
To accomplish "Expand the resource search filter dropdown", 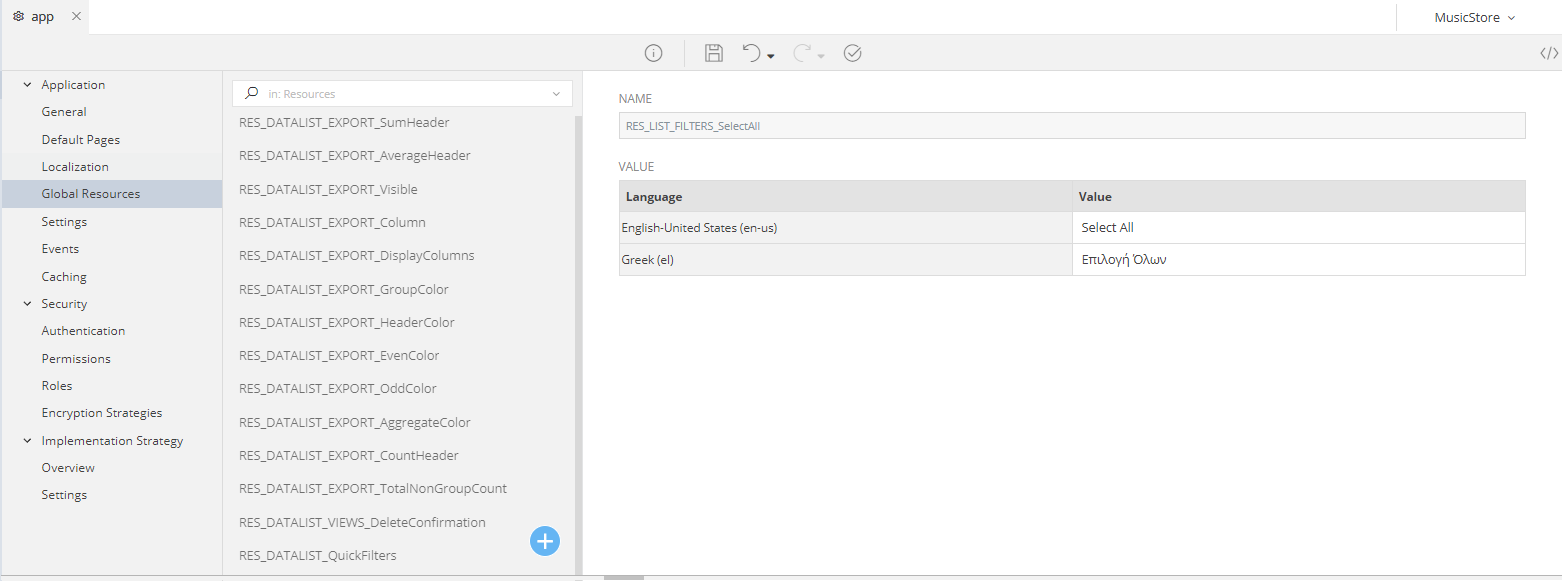I will (557, 94).
